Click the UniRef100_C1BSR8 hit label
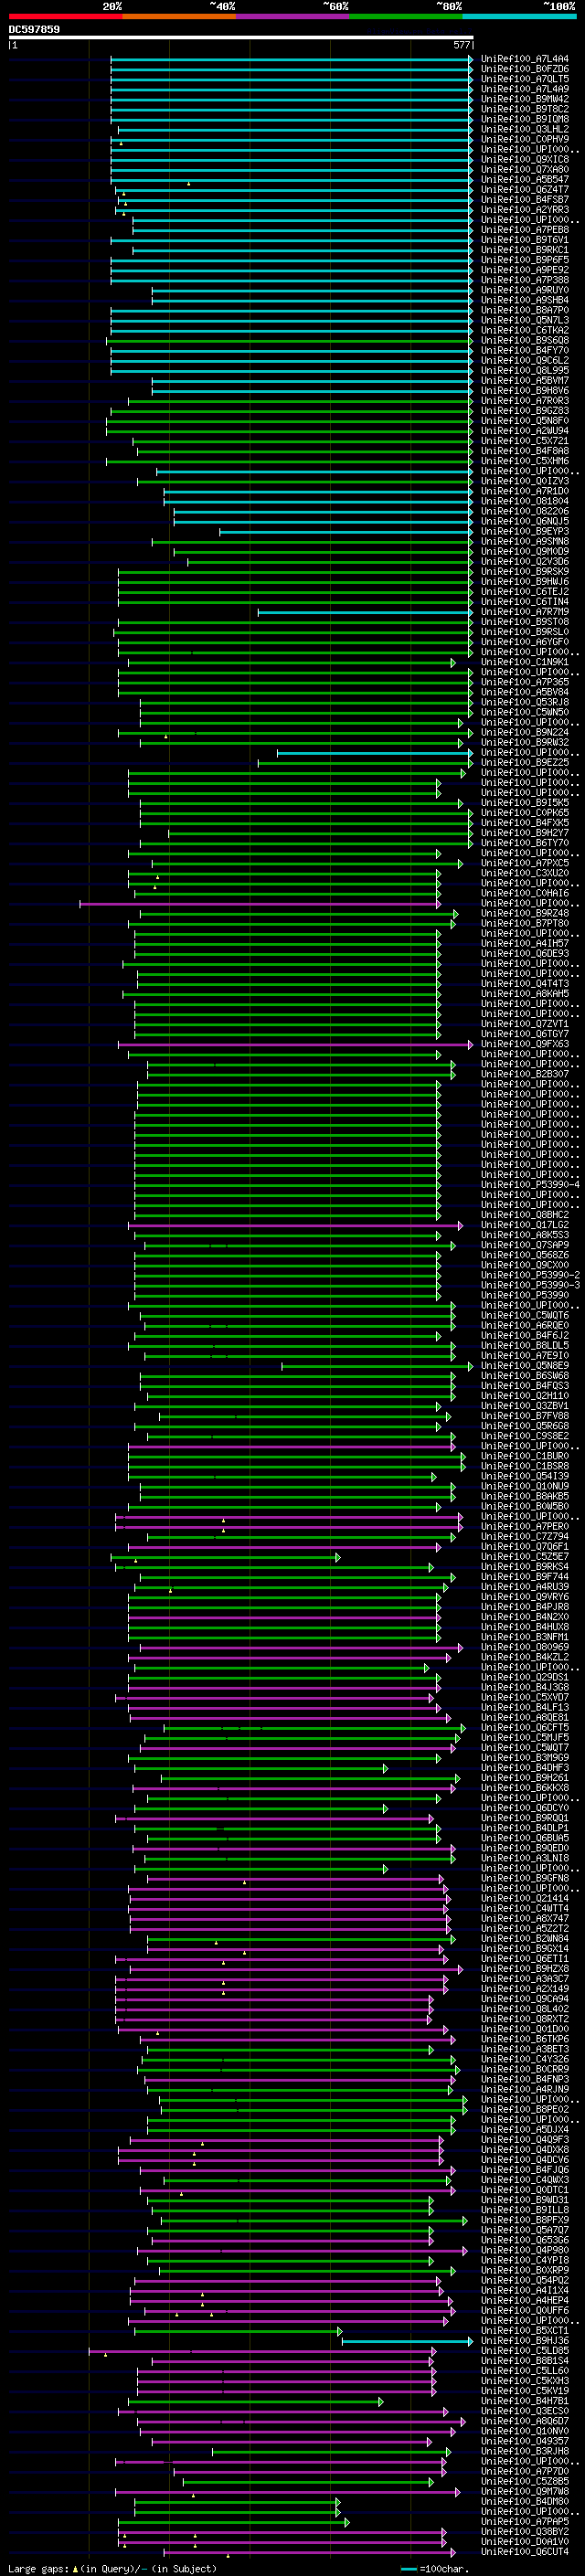Viewport: 585px width, 2576px height. [x=525, y=1466]
